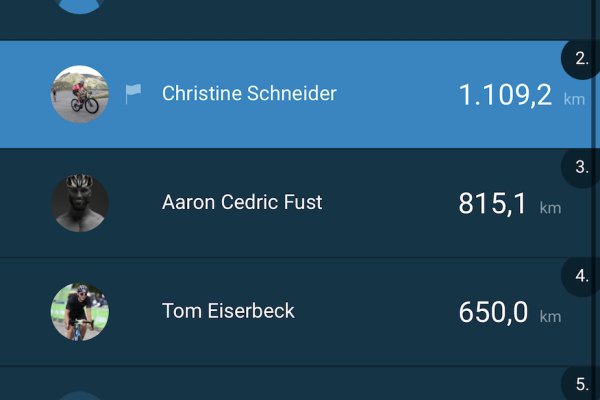The width and height of the screenshot is (600, 400).
Task: Click the rank 5 badge
Action: (x=582, y=384)
